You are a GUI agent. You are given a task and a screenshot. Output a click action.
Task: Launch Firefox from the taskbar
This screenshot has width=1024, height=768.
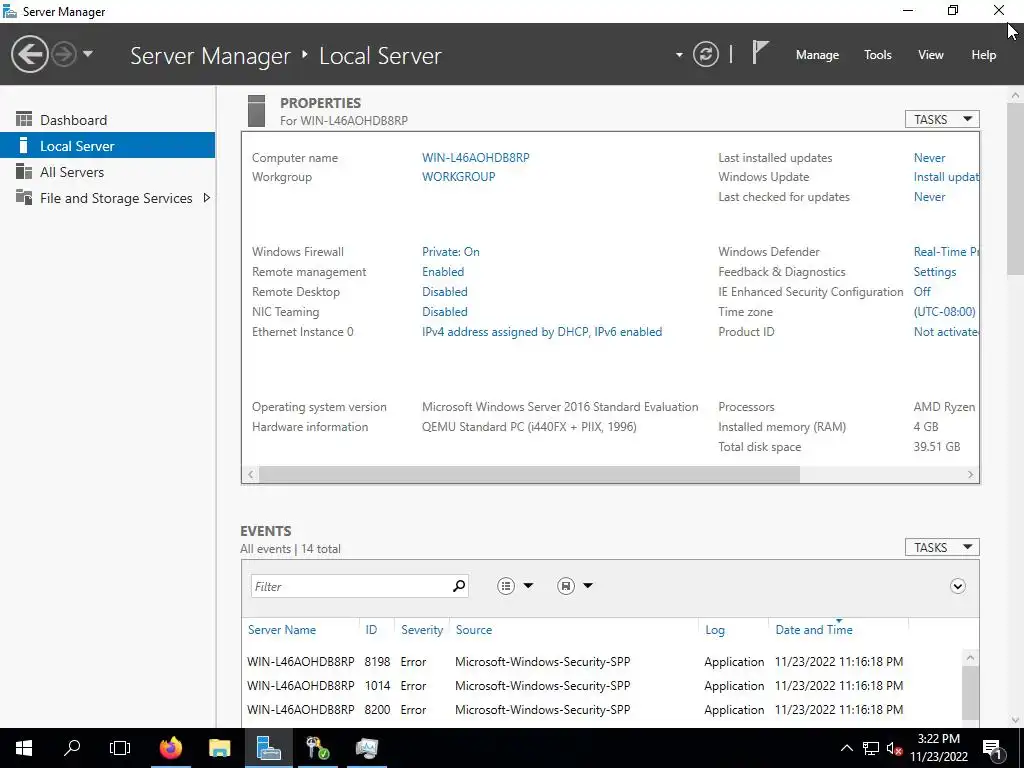(x=171, y=748)
